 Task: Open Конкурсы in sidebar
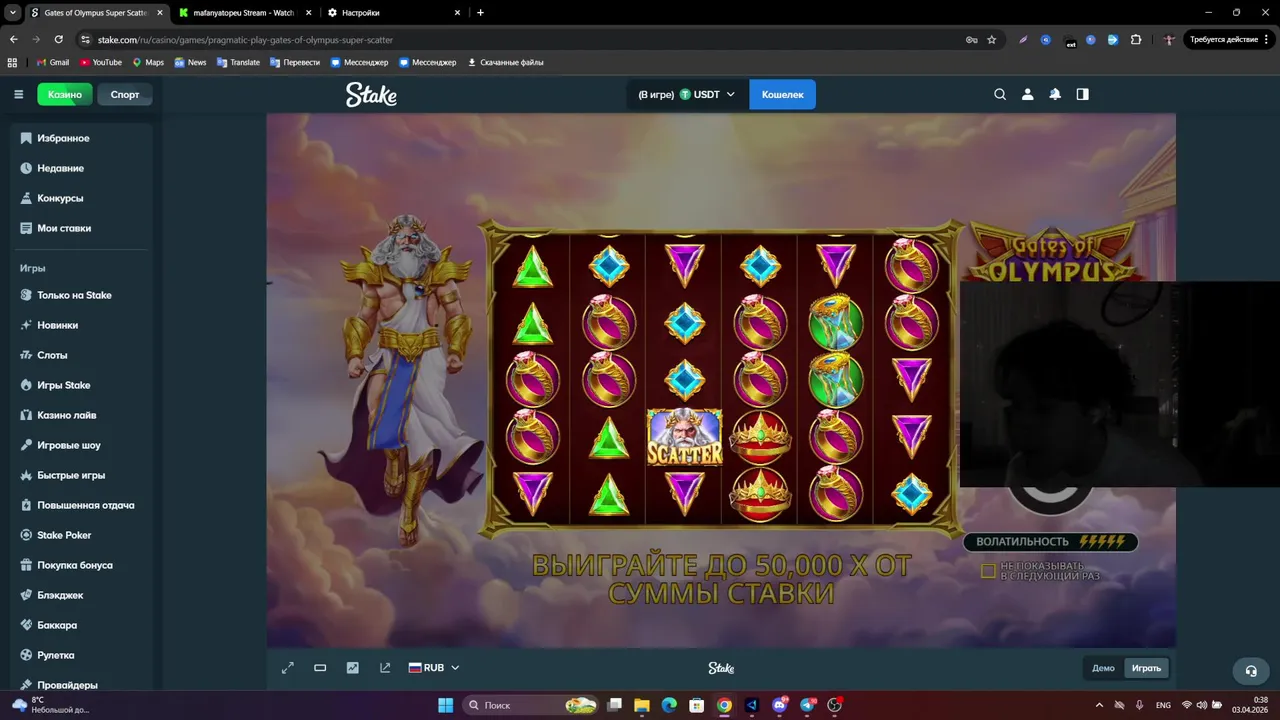[x=82, y=198]
